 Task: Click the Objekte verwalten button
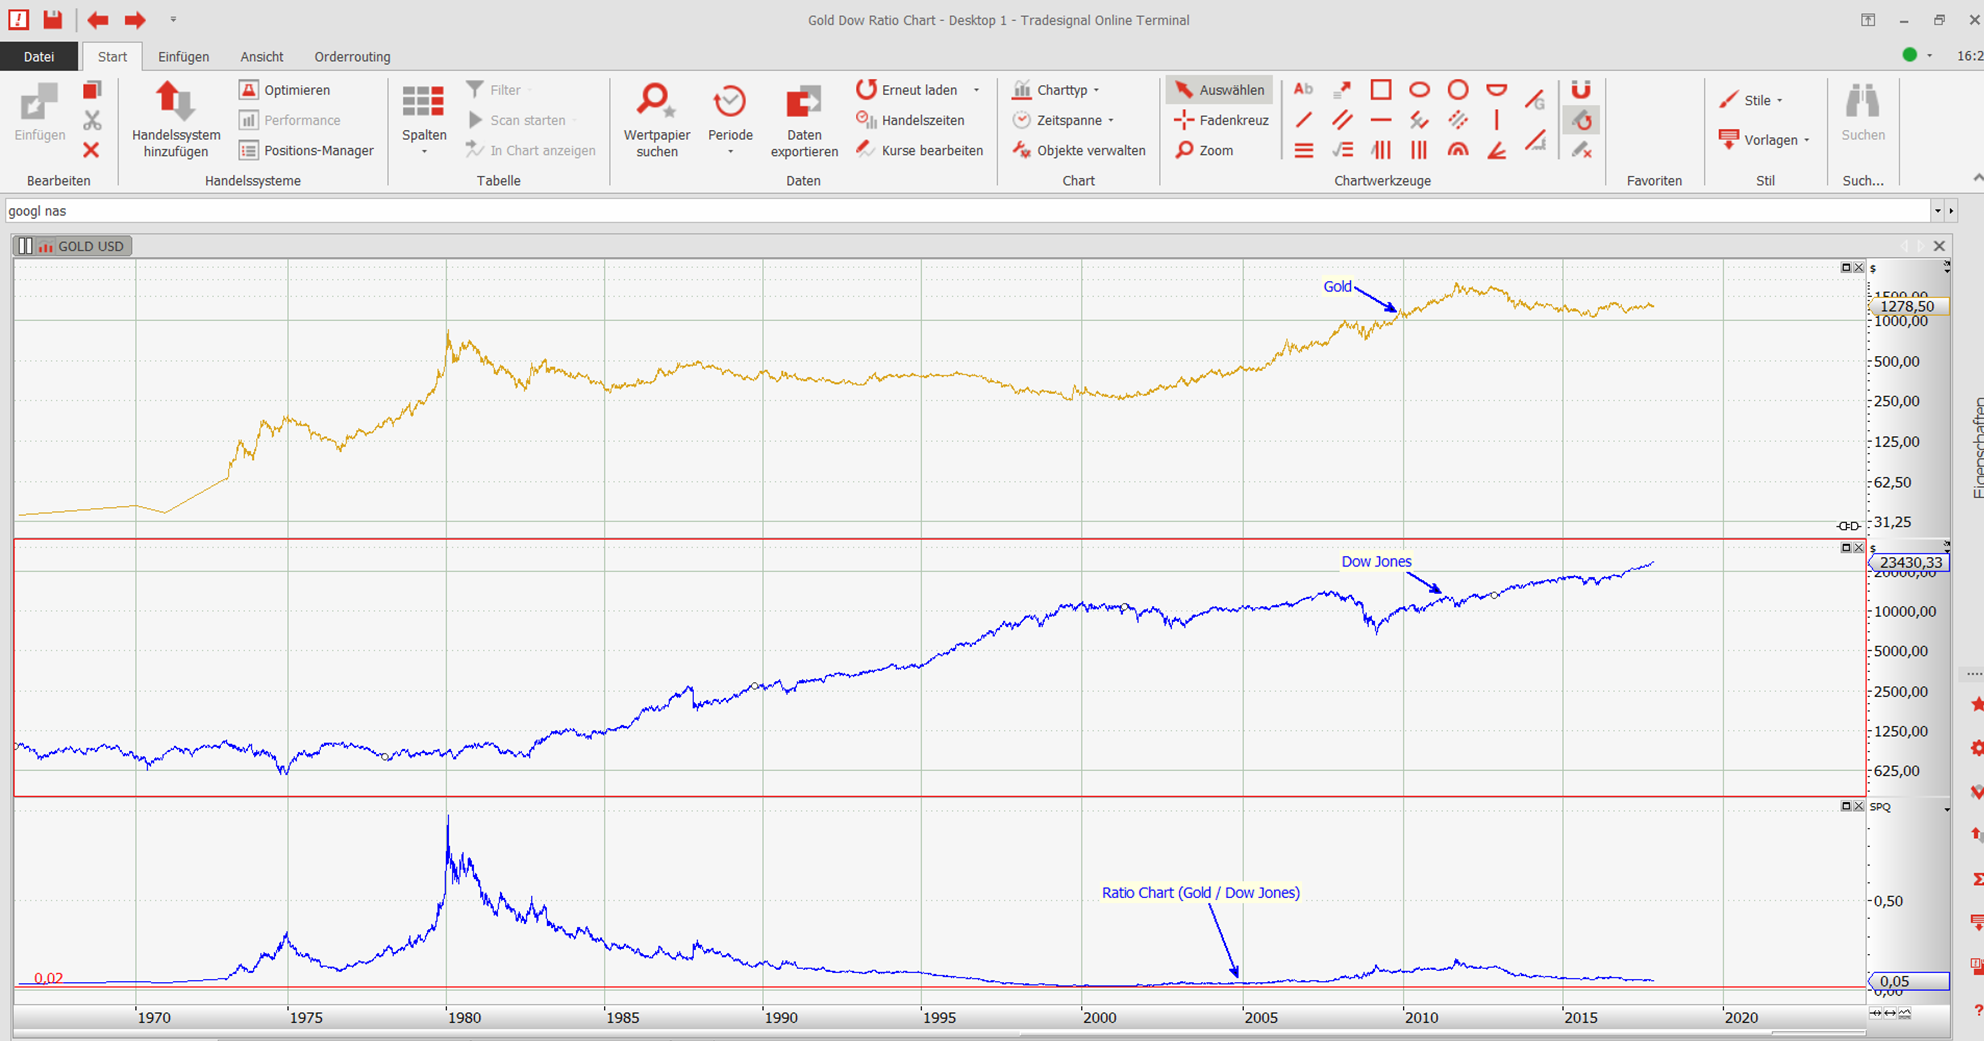pos(1079,150)
